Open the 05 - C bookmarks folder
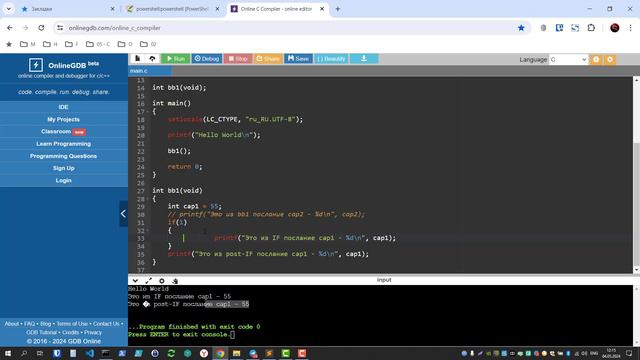This screenshot has height=360, width=640. tap(98, 44)
